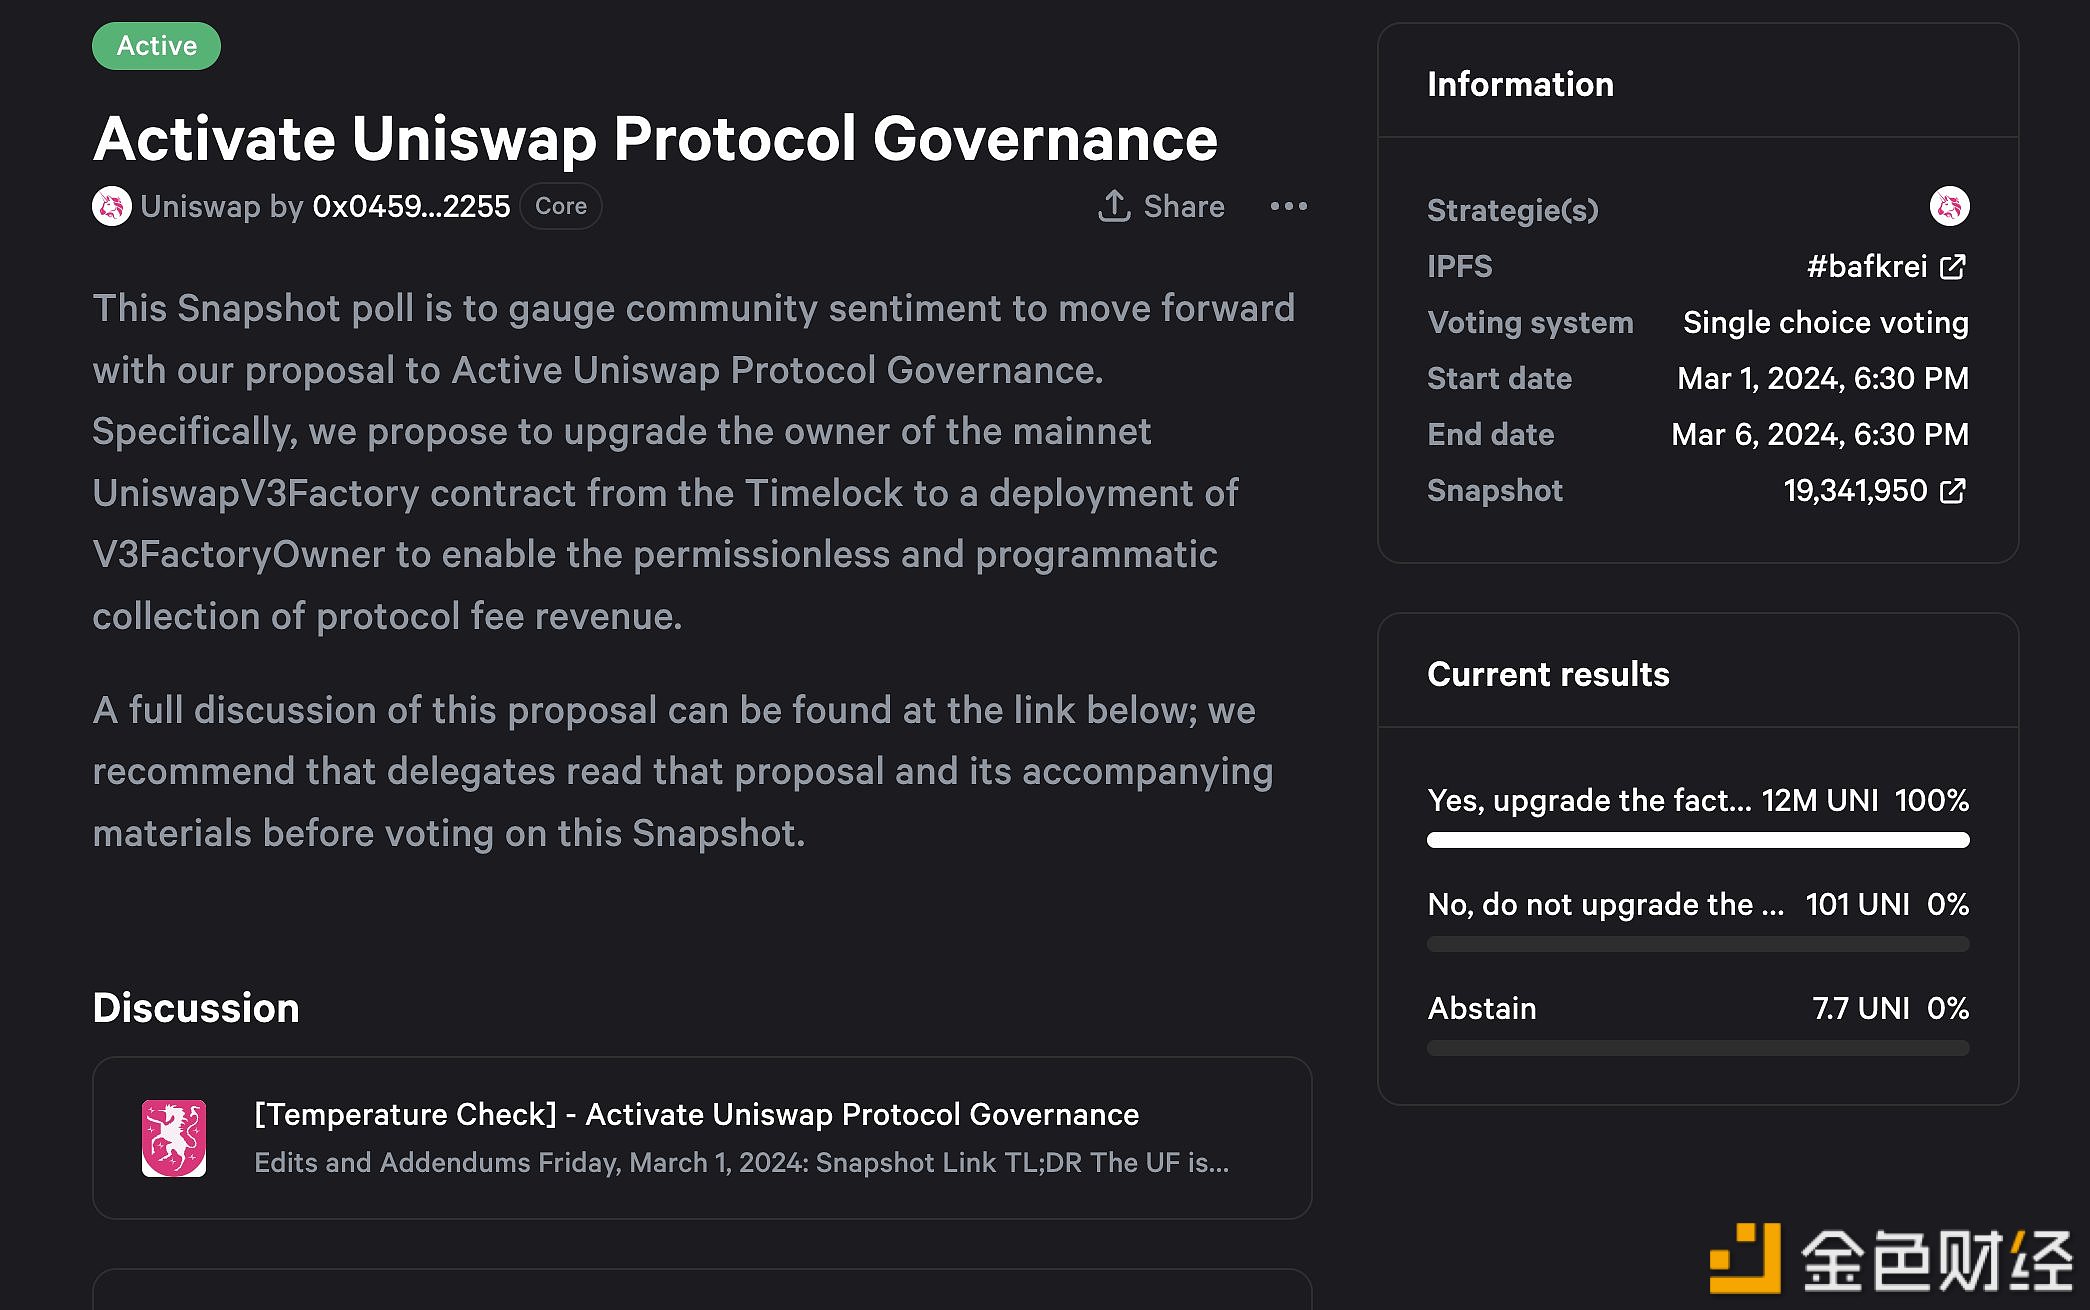The height and width of the screenshot is (1310, 2090).
Task: Click the author address 0x0459...2255
Action: tap(411, 206)
